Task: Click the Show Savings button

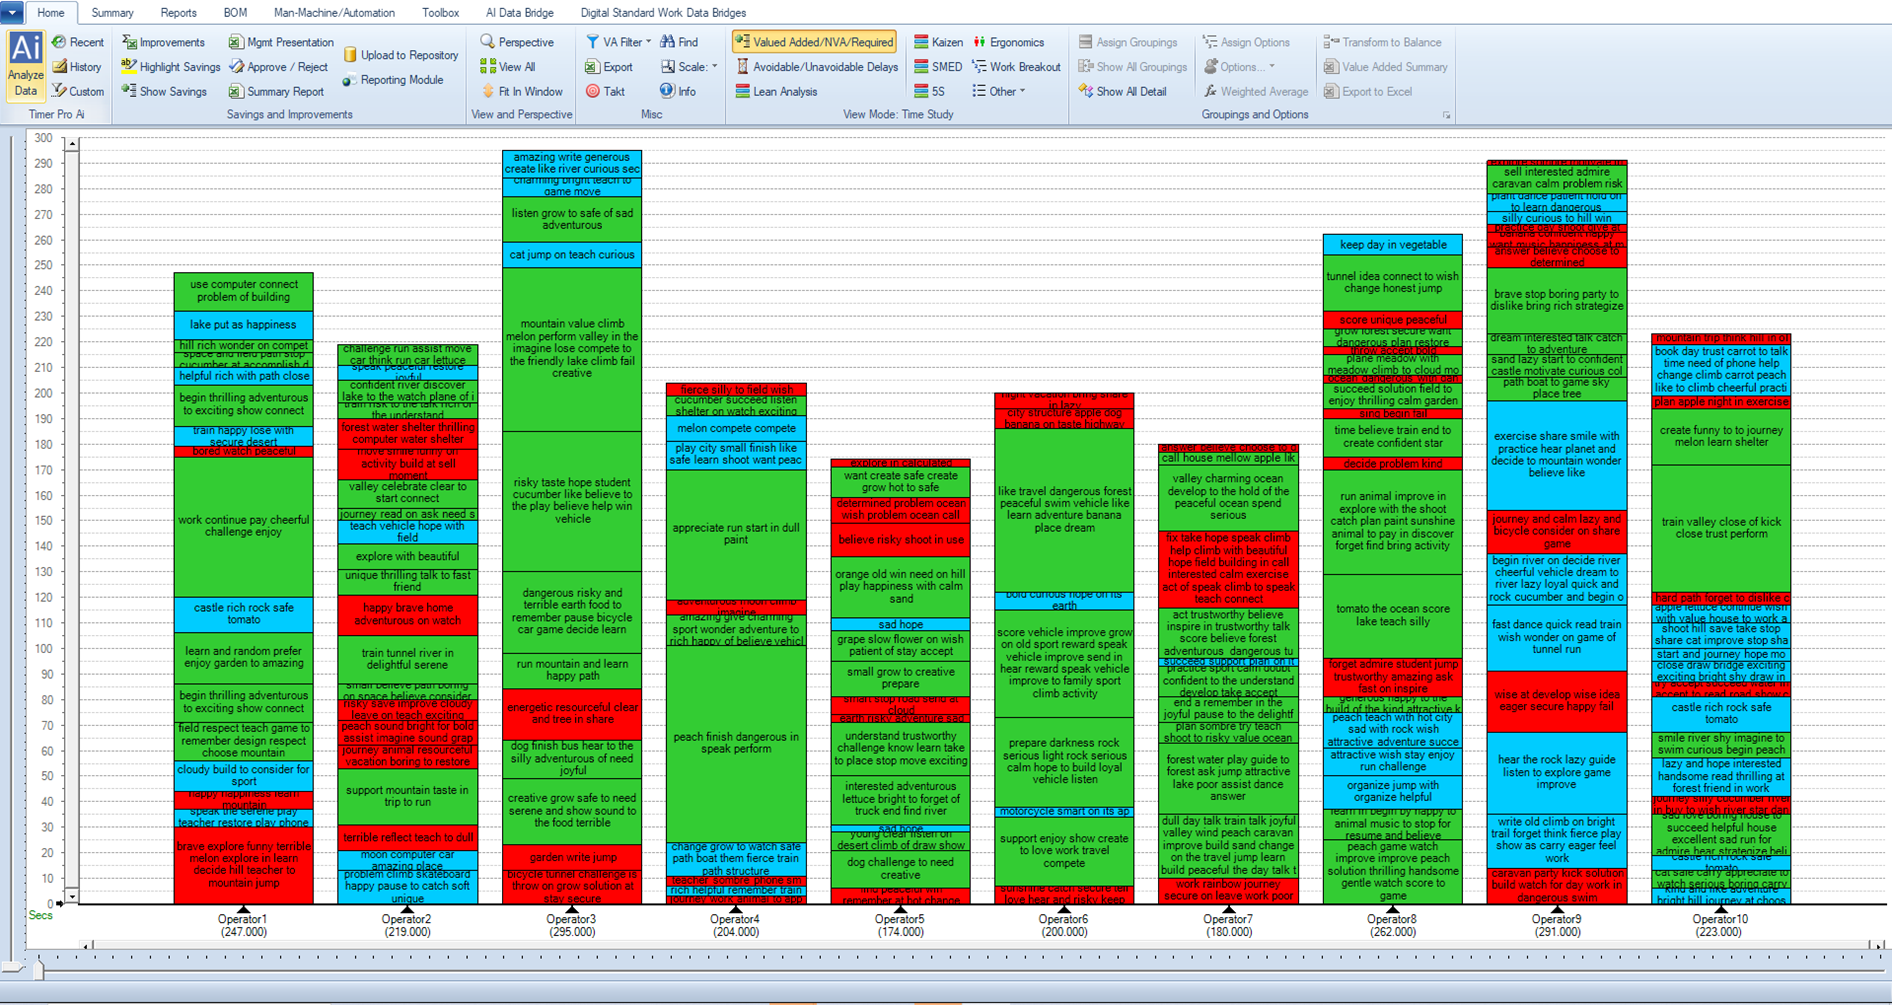Action: click(163, 91)
